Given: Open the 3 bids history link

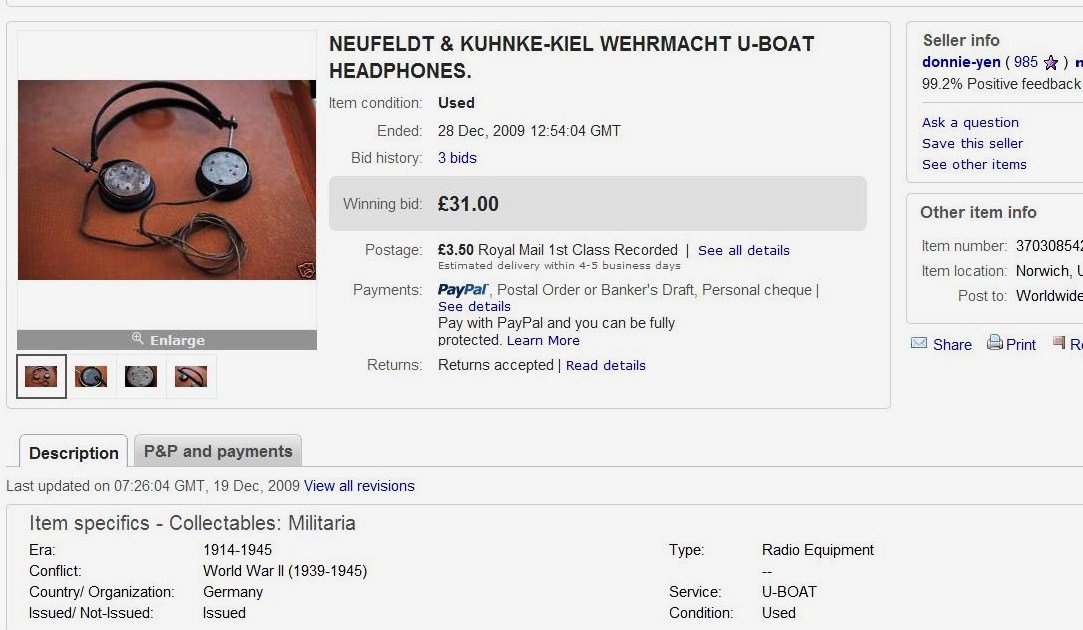Looking at the screenshot, I should 457,158.
